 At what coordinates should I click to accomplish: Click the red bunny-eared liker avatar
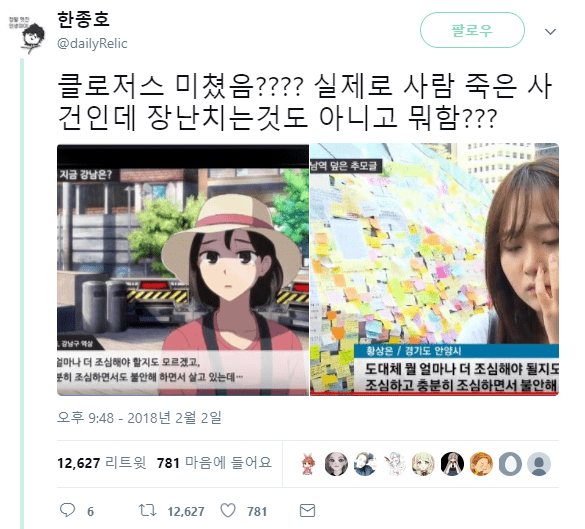(308, 464)
